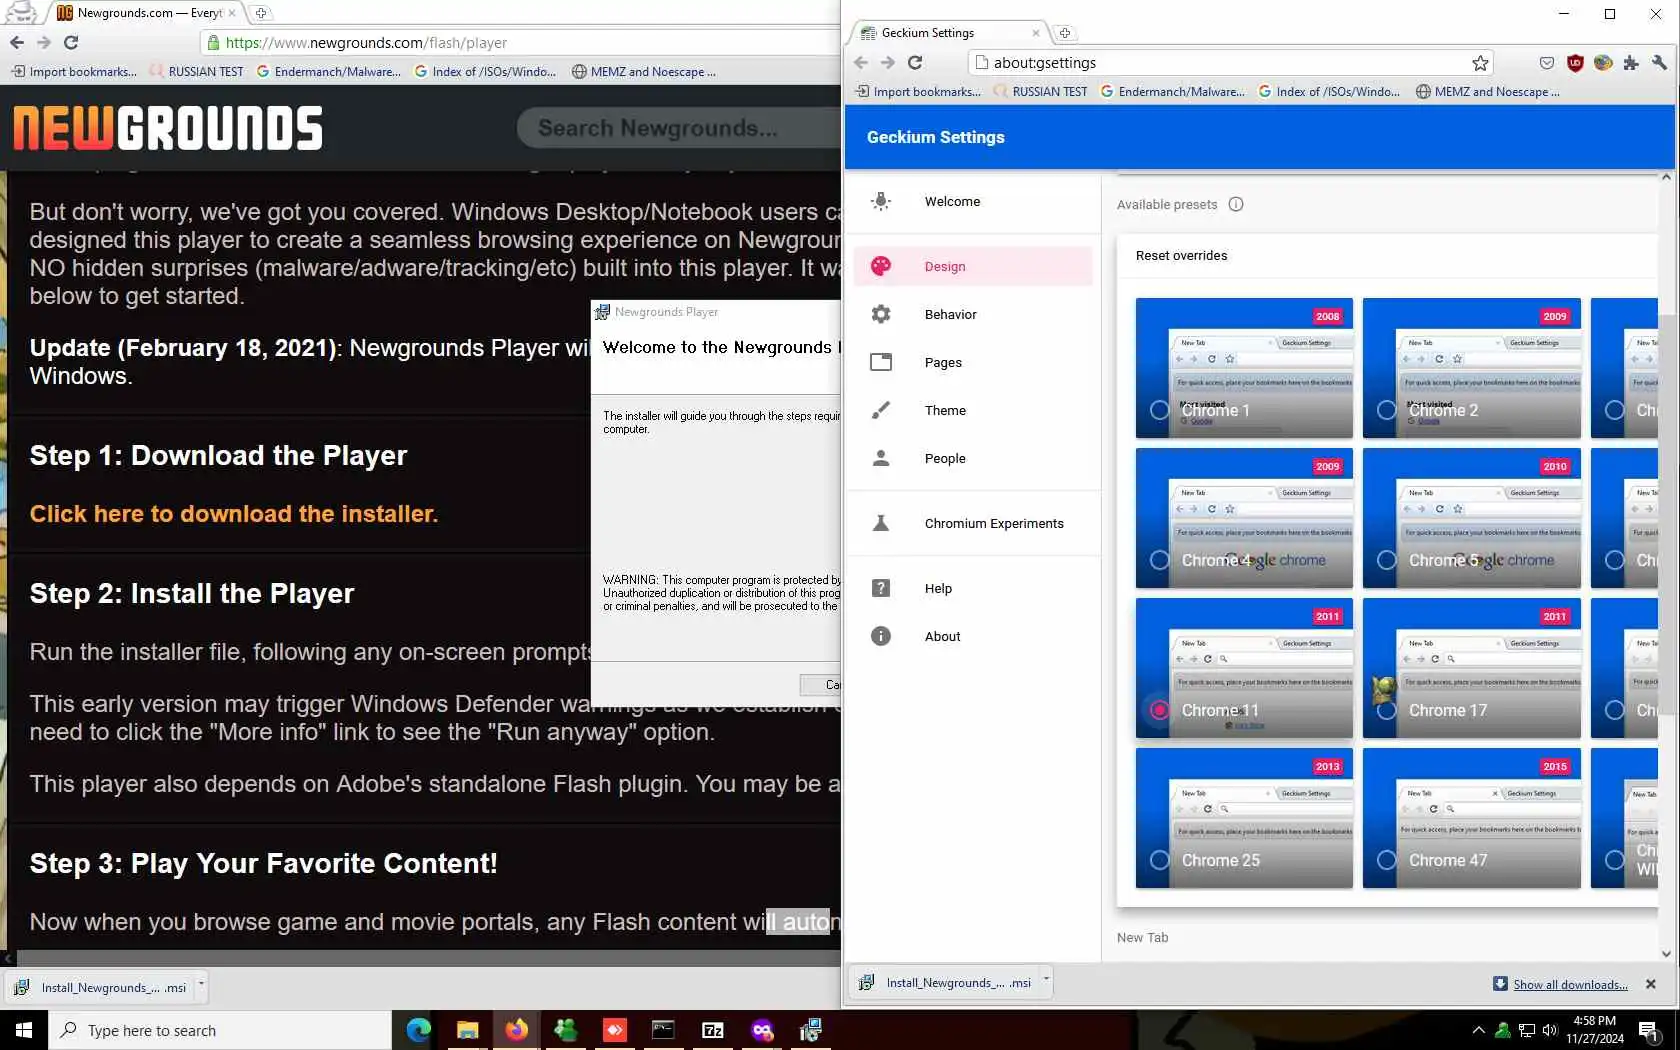This screenshot has width=1680, height=1050.
Task: Select the Chrome 25 preset
Action: coord(1244,818)
